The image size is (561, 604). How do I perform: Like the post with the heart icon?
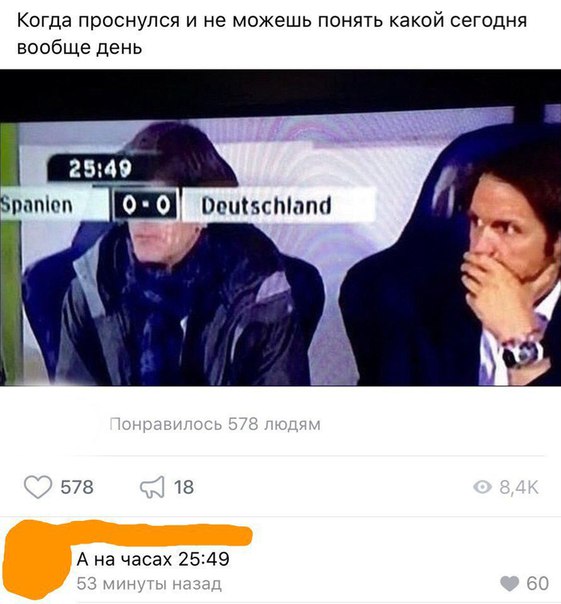coord(38,487)
